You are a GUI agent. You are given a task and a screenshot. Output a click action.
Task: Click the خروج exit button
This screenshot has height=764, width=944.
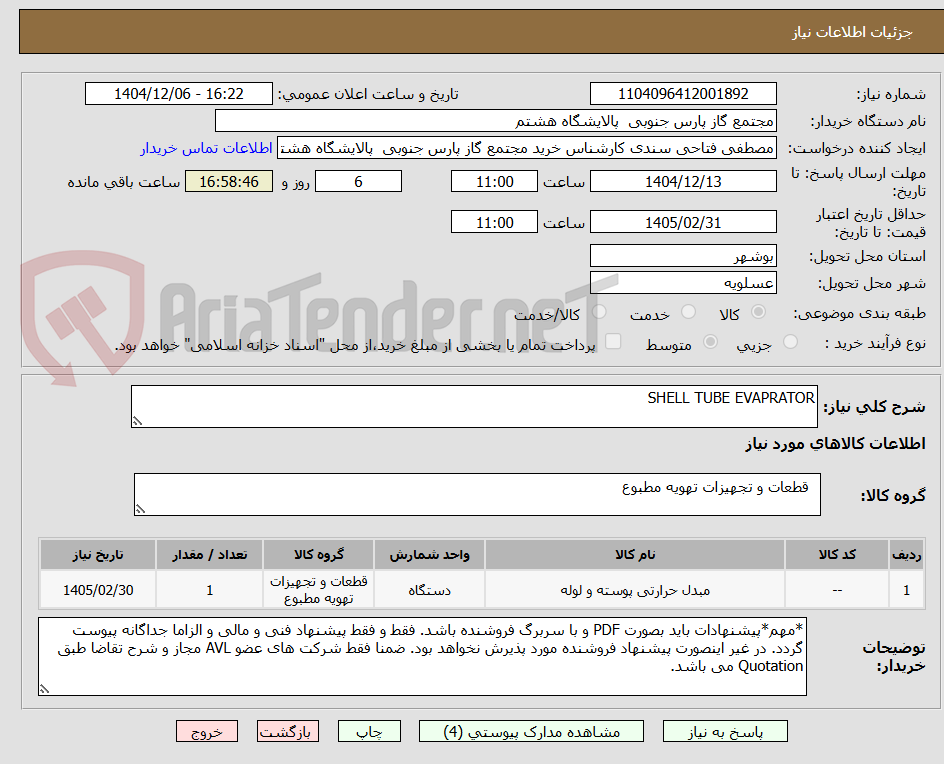pyautogui.click(x=207, y=731)
